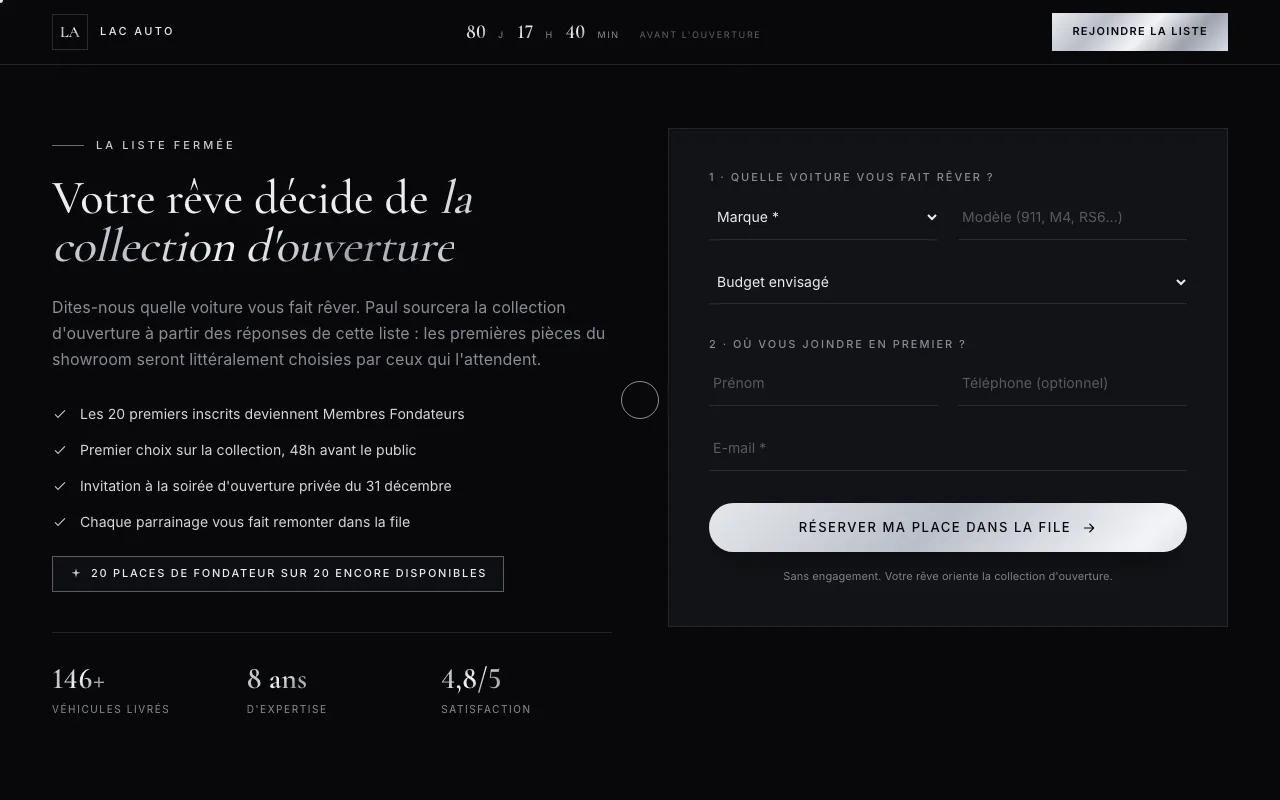This screenshot has height=800, width=1280.
Task: Submit with Réserver ma place dans la file
Action: click(948, 527)
